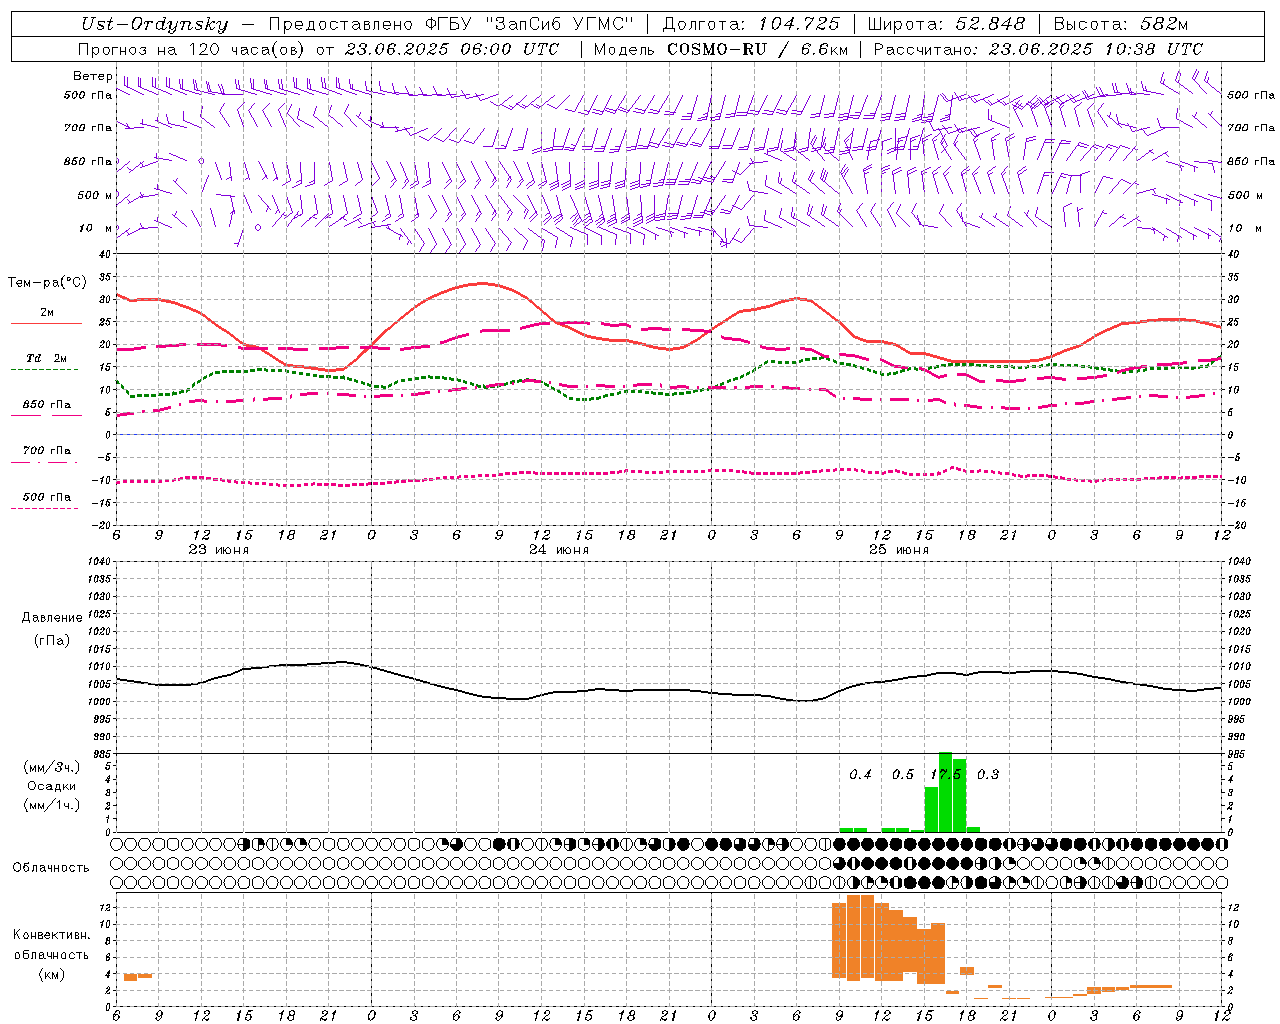
Task: Click 'Рассчитано: 23.06.2025 10:38 UTC' timestamp
Action: pyautogui.click(x=1038, y=49)
